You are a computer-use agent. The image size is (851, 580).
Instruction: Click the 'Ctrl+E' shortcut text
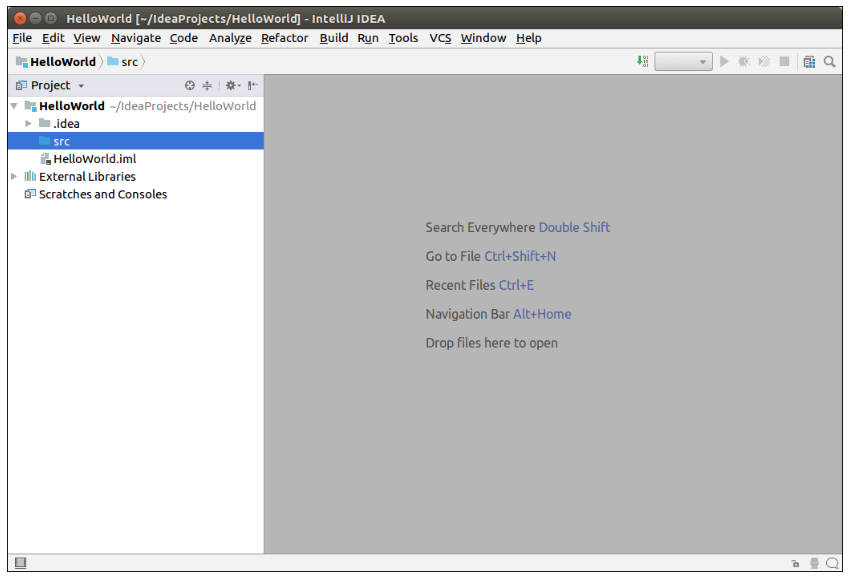[516, 285]
